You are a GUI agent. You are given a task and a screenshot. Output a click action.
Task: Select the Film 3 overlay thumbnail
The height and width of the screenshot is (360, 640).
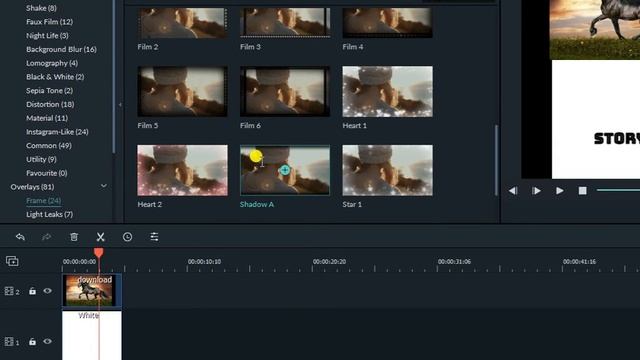pos(285,23)
